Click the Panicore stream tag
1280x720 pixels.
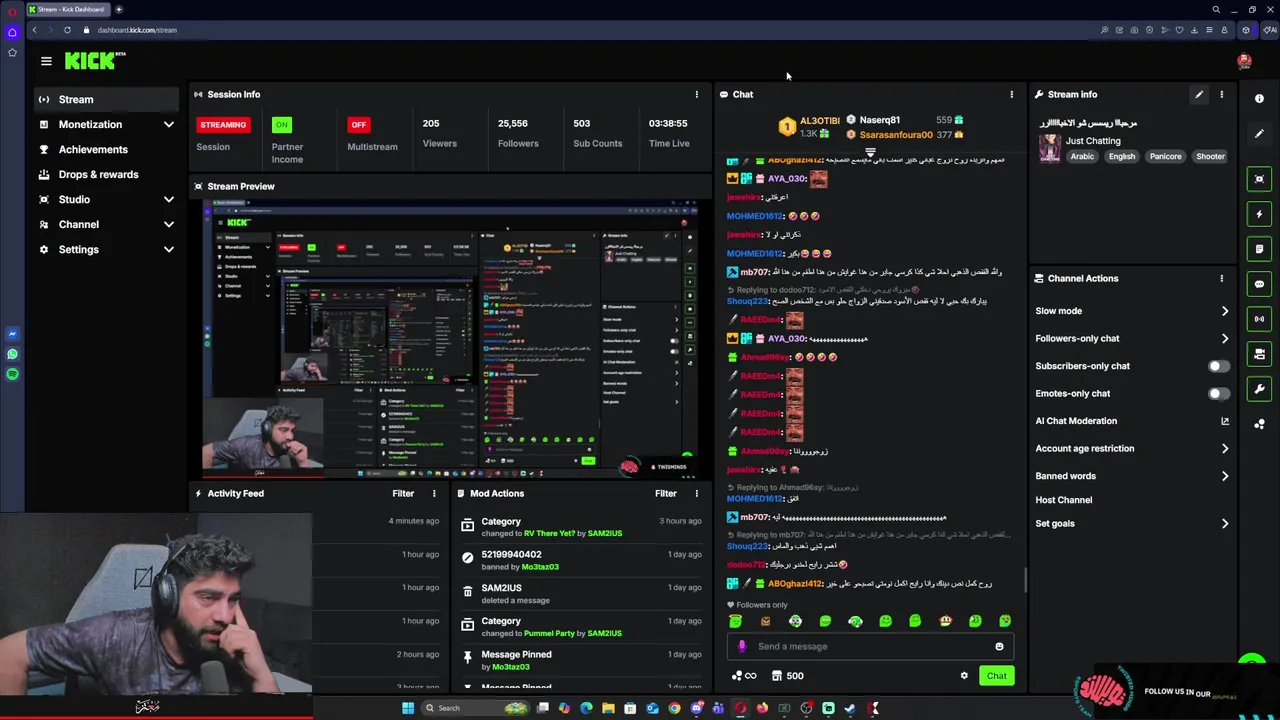[x=1165, y=157]
